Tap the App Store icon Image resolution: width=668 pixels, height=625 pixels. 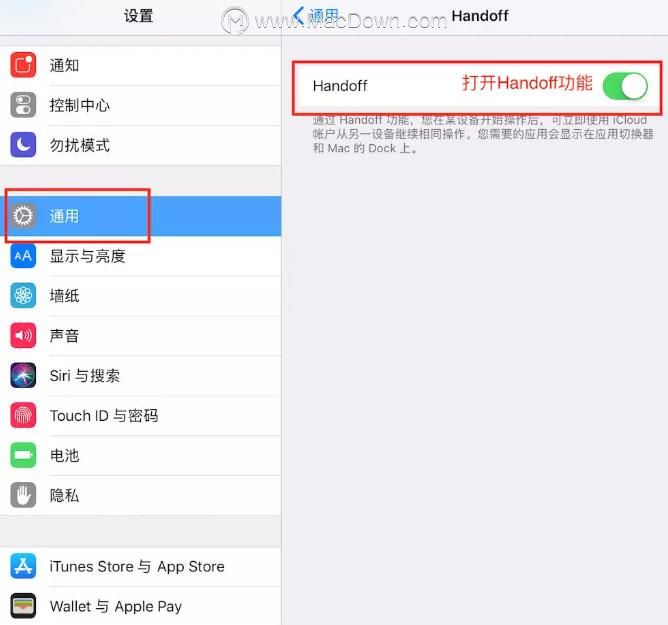click(23, 566)
